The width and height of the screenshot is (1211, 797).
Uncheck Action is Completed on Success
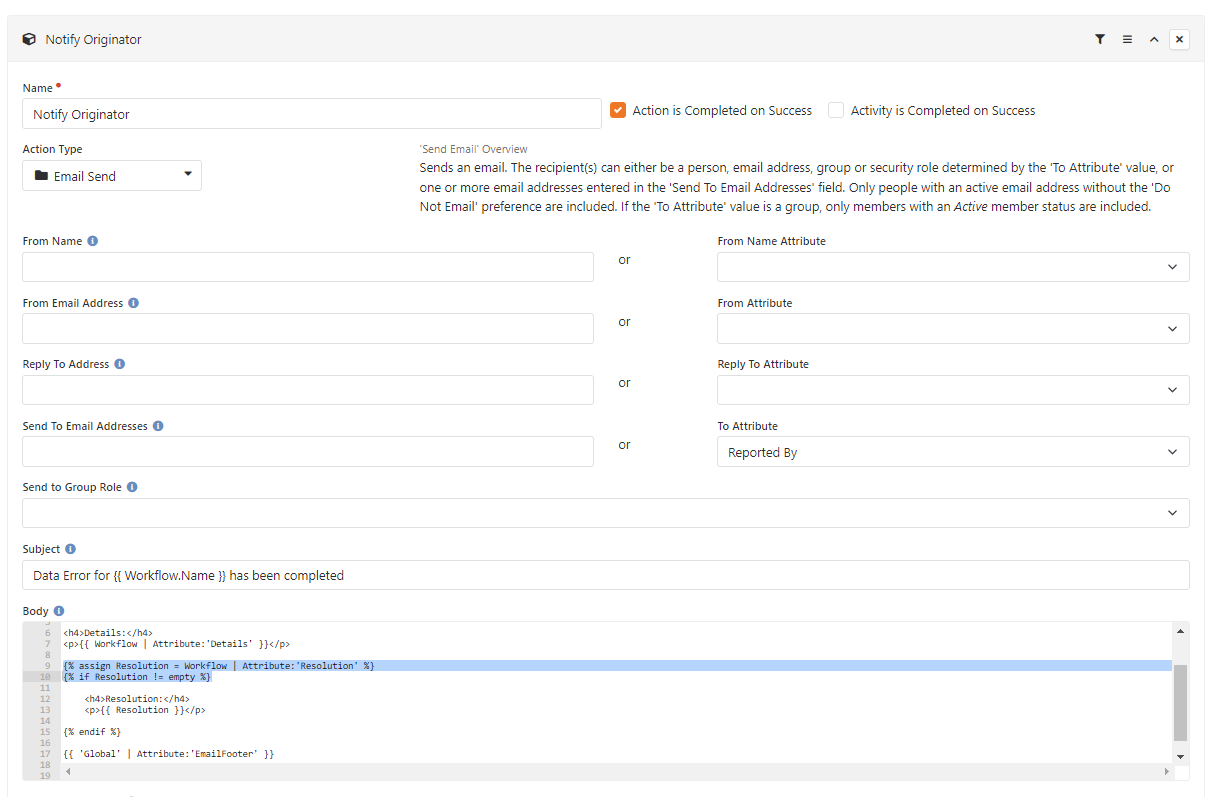pos(618,110)
